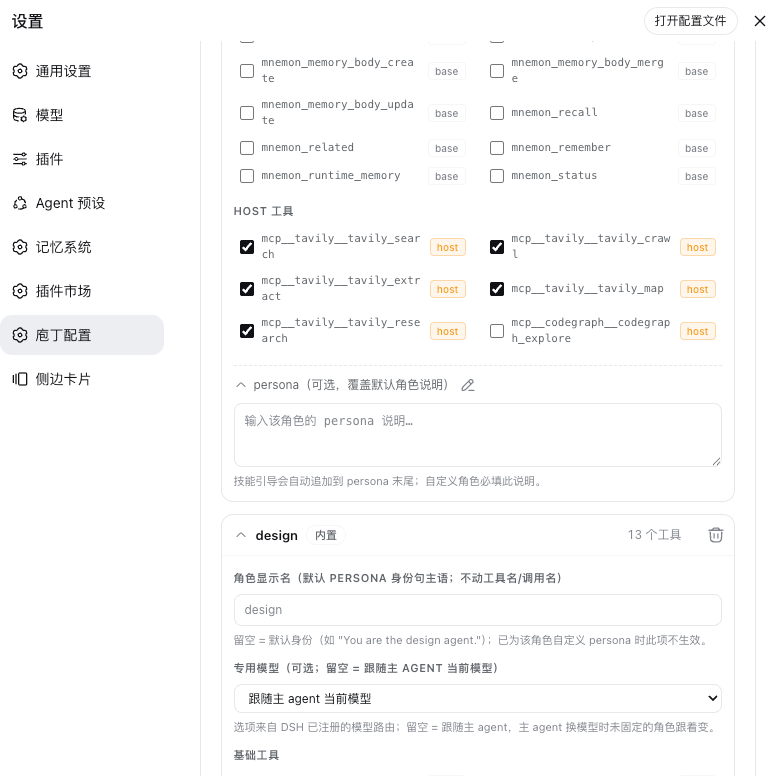The height and width of the screenshot is (776, 771).
Task: Enable mnemon_memory_body_update checkbox
Action: (x=247, y=113)
